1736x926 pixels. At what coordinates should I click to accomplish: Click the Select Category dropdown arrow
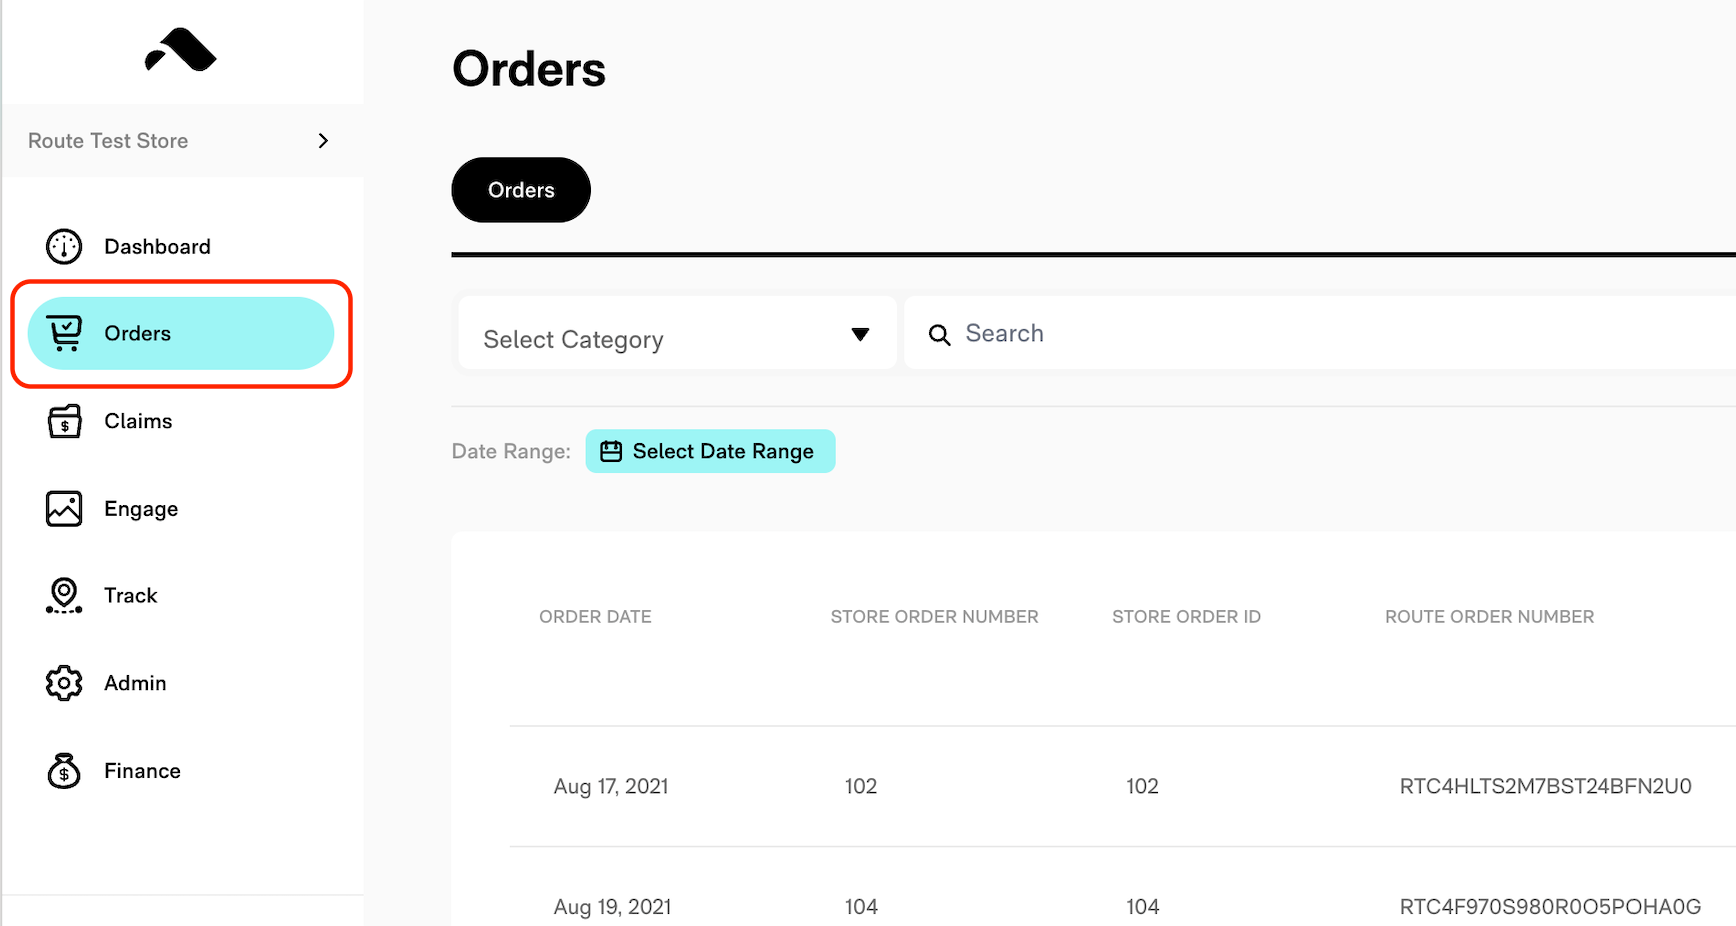click(860, 334)
